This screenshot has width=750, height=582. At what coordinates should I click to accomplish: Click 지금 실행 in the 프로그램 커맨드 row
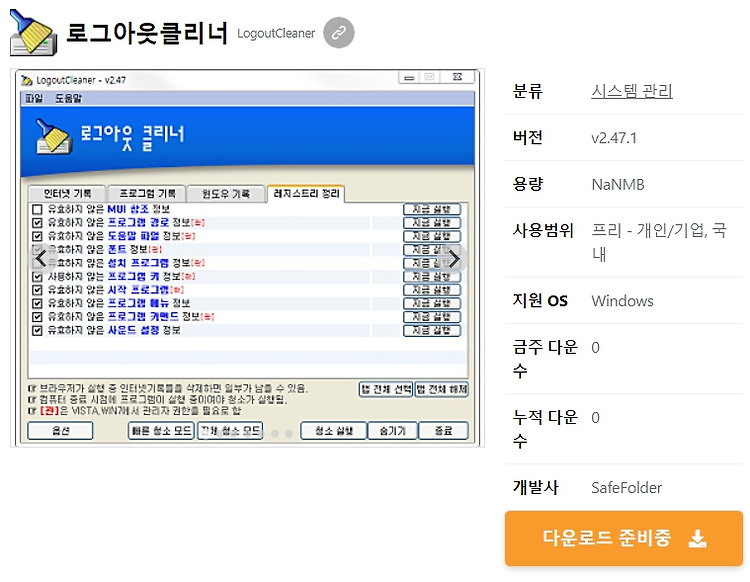[432, 317]
